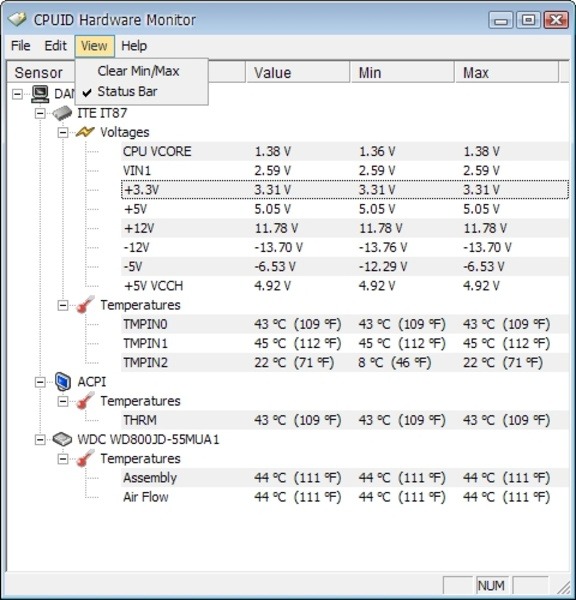
Task: Select the CPU VCORE sensor row
Action: [x=344, y=152]
